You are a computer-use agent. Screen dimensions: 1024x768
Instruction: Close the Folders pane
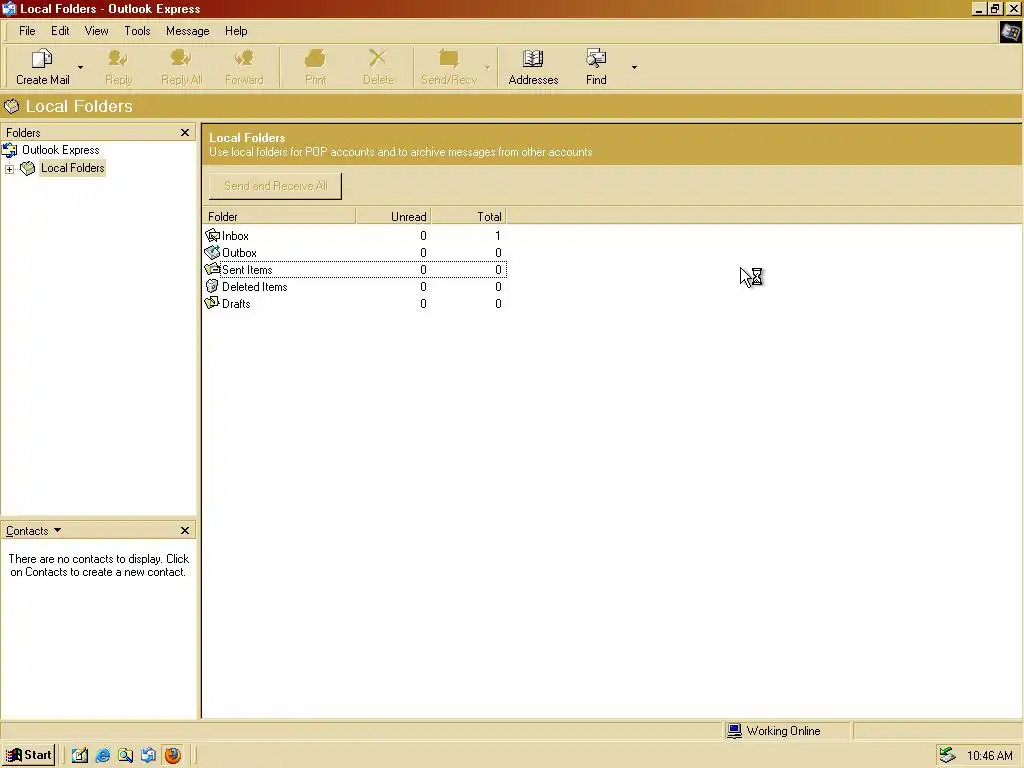[x=185, y=133]
